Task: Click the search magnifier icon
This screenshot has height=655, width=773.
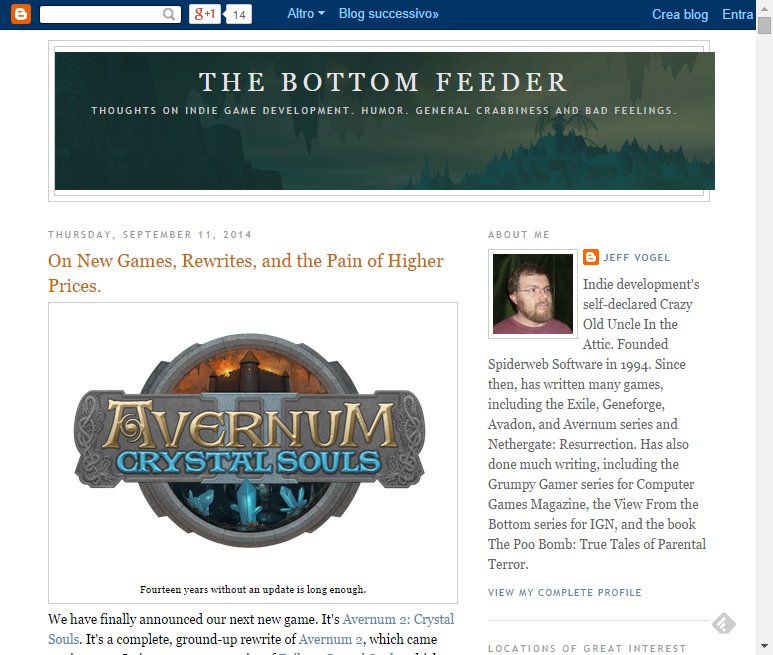Action: (169, 14)
